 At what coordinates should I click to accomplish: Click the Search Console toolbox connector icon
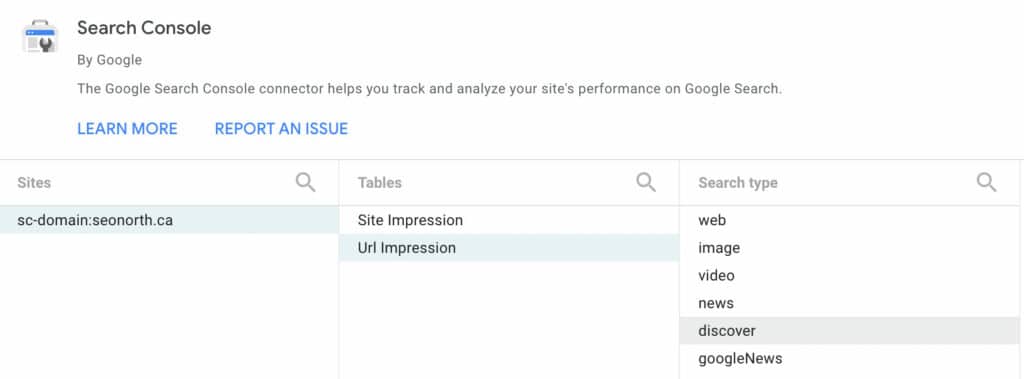pos(40,37)
